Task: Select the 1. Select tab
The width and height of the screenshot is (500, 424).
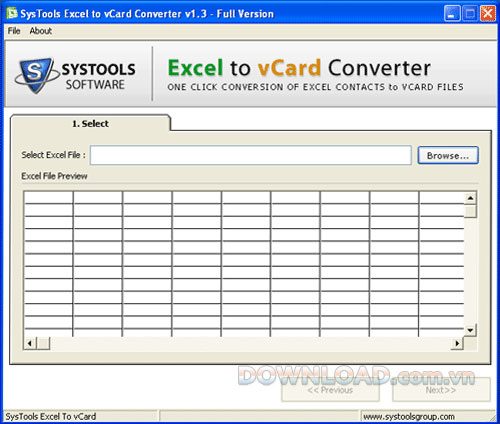Action: click(x=90, y=124)
